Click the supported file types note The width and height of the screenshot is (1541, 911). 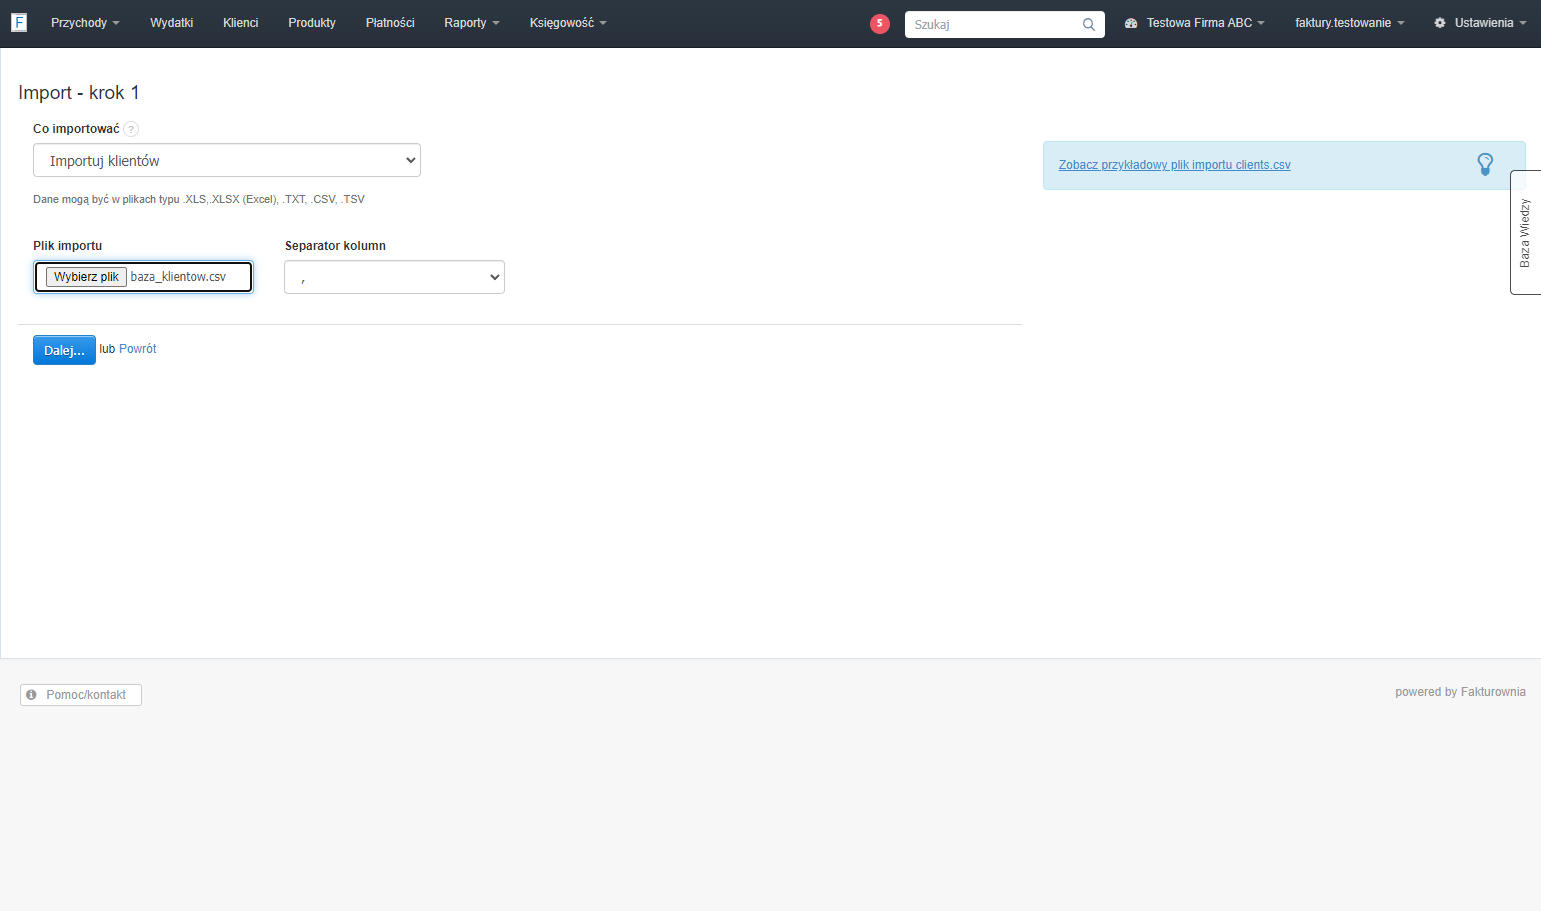pyautogui.click(x=199, y=199)
